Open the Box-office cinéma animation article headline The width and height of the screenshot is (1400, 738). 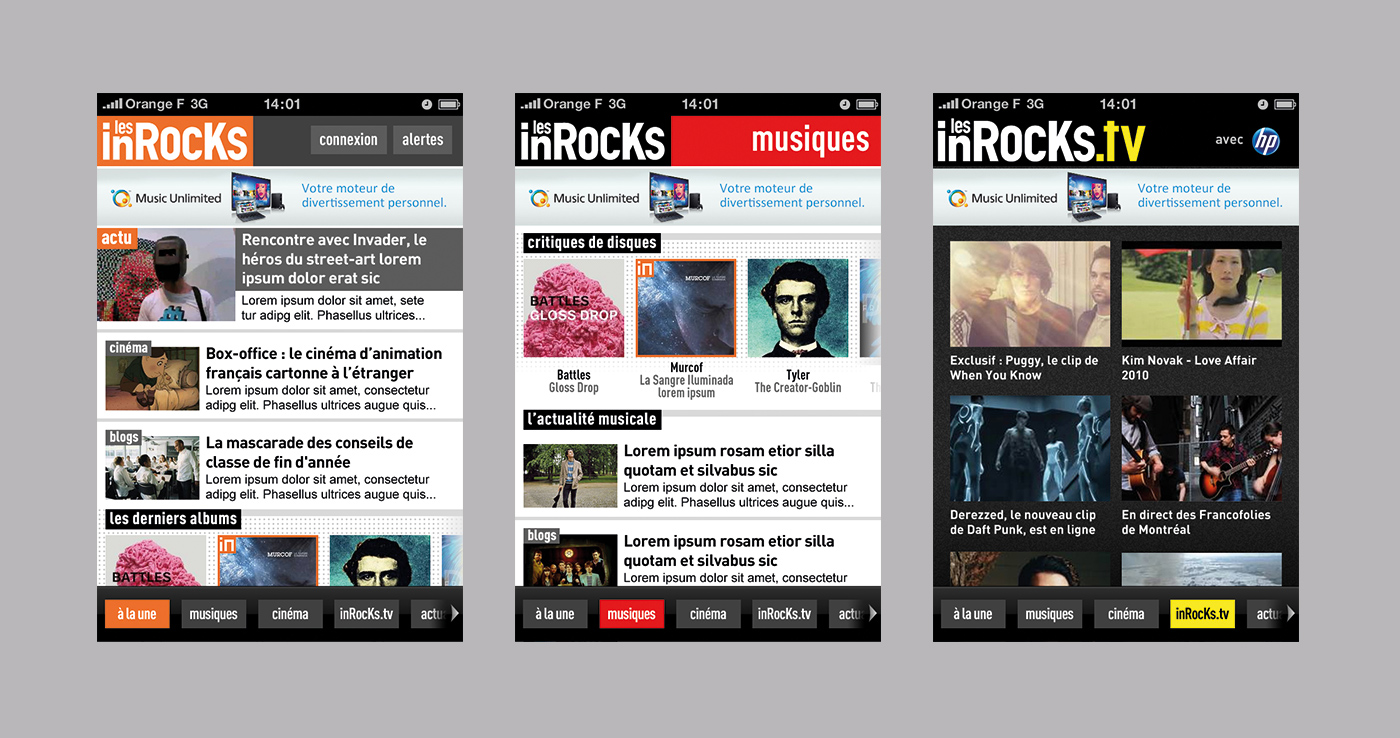click(x=324, y=363)
